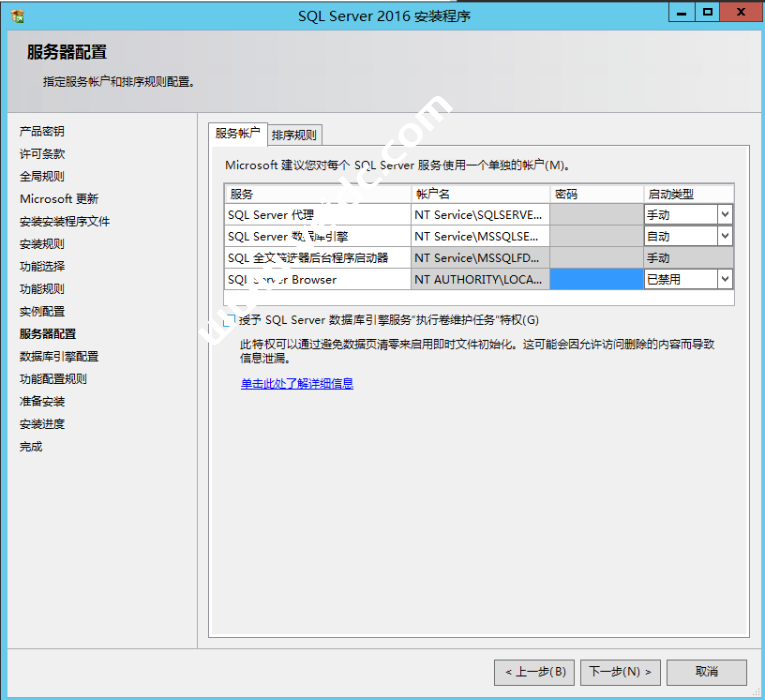Click the 帐户名 column header
The width and height of the screenshot is (765, 700).
(479, 194)
